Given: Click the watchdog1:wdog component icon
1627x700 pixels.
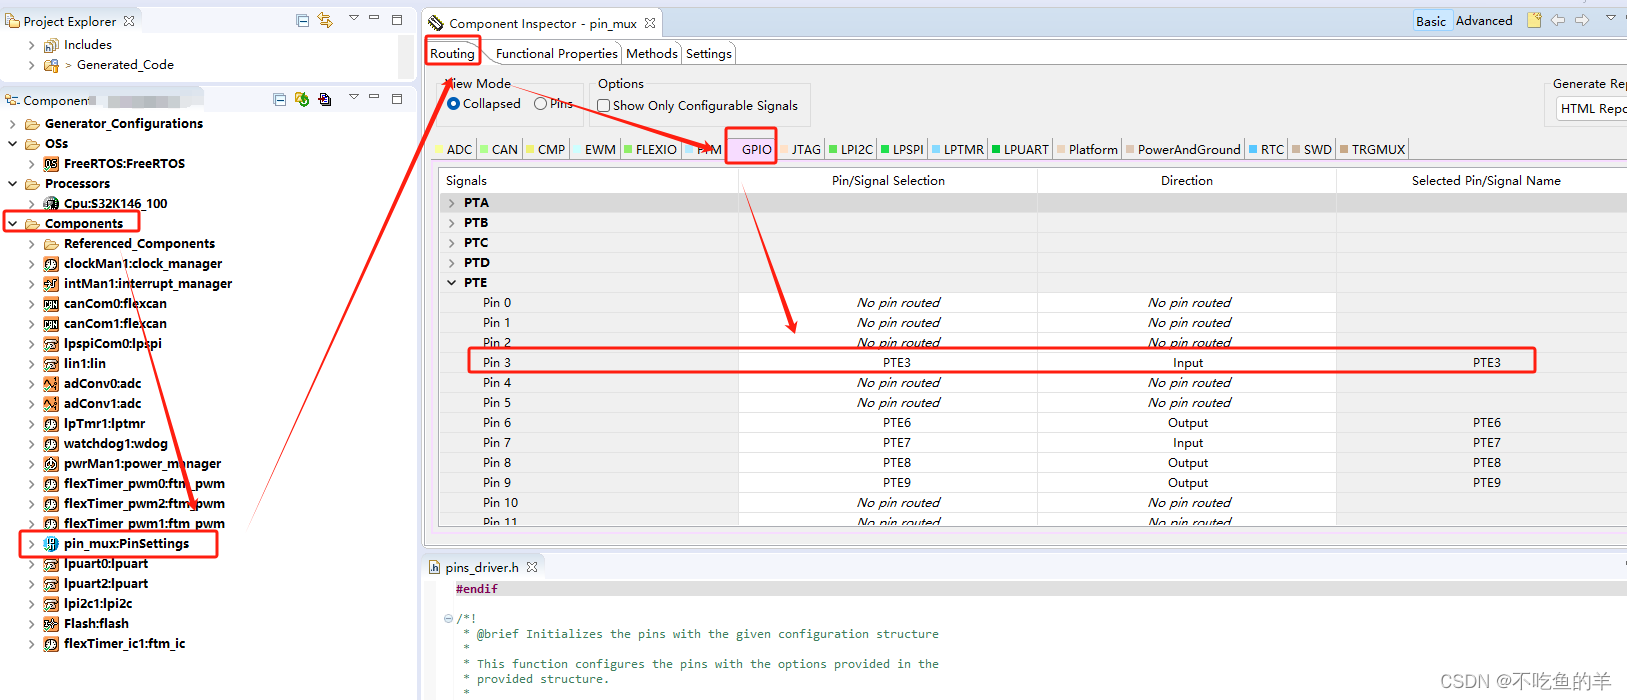Looking at the screenshot, I should 51,444.
